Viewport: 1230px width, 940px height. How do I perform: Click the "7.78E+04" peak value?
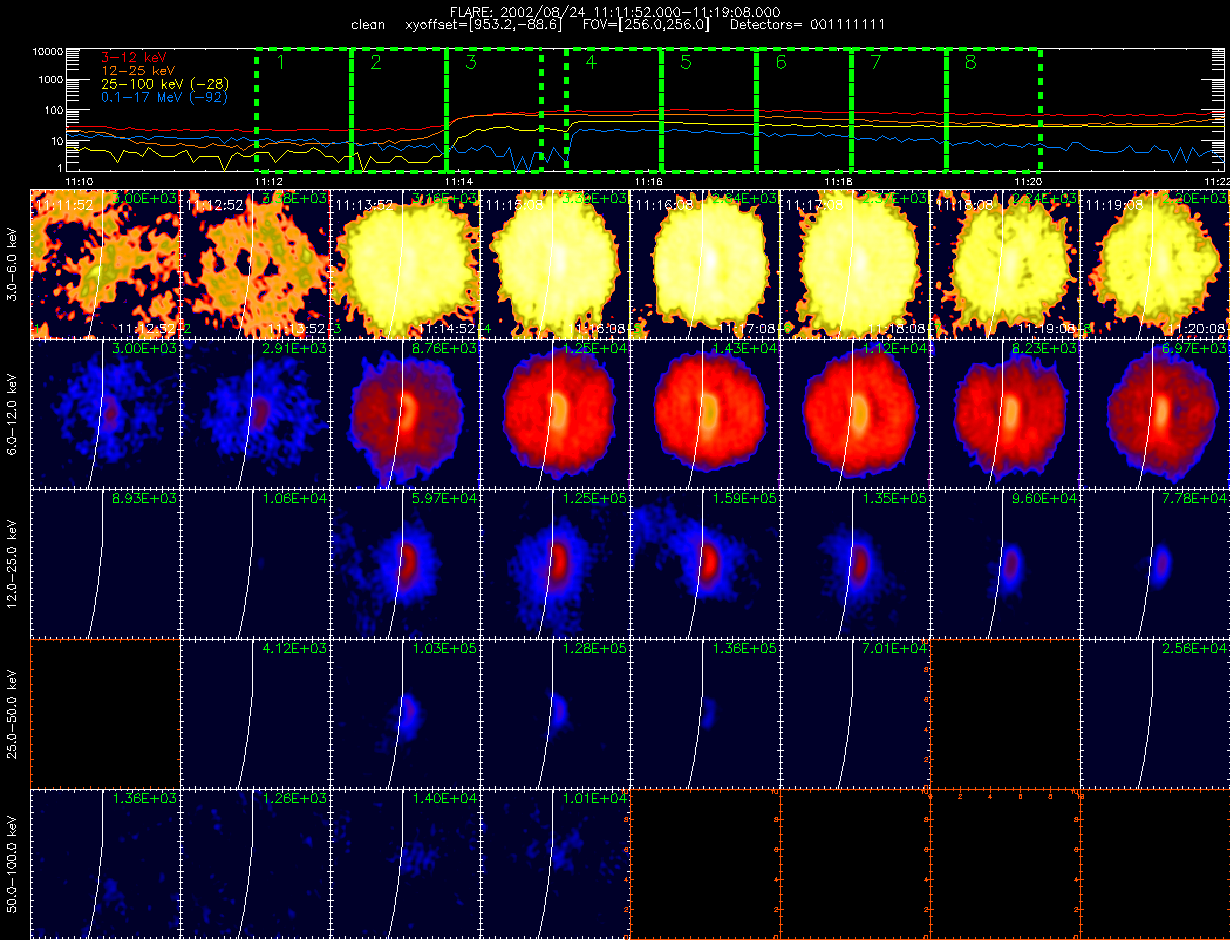[x=1195, y=498]
